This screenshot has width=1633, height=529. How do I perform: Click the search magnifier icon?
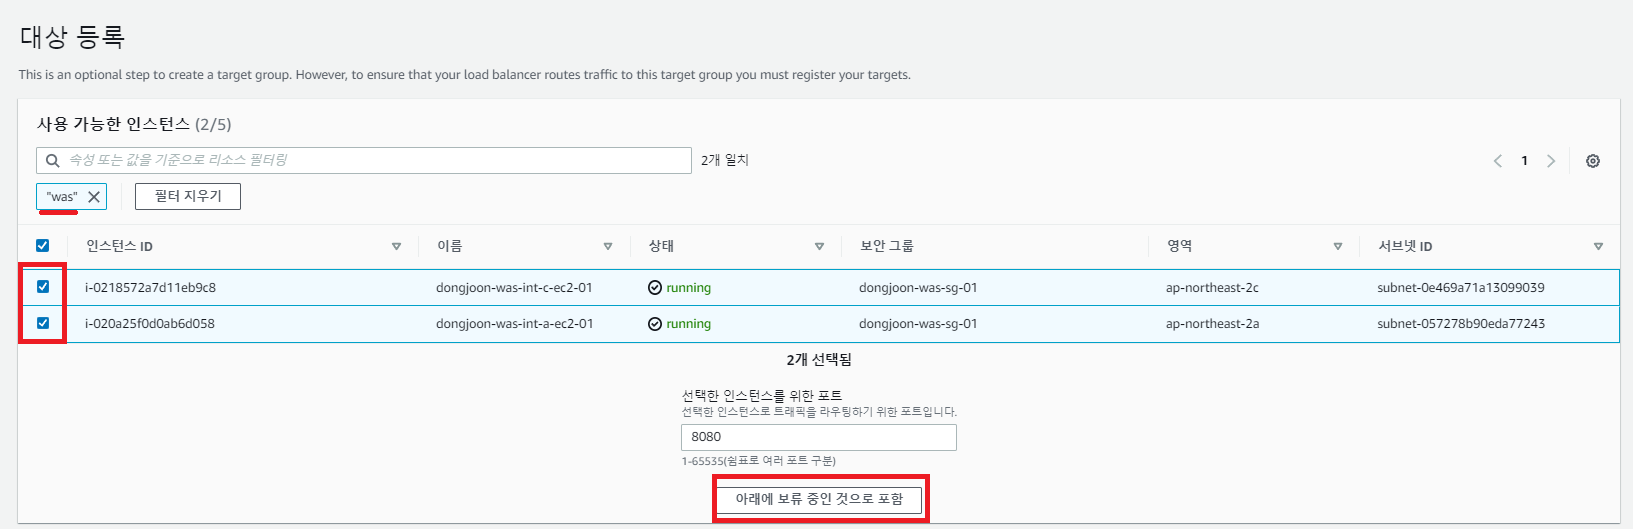53,160
